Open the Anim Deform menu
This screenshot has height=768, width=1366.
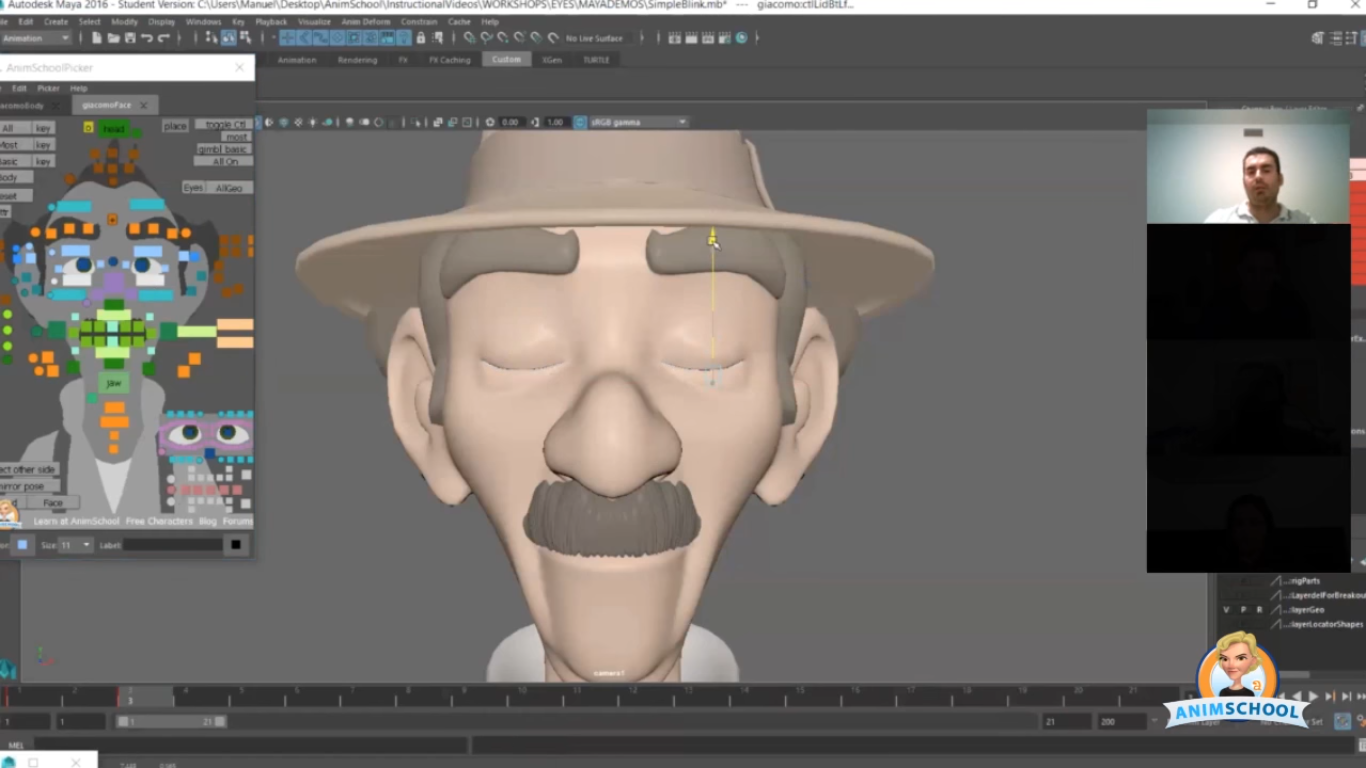[x=365, y=21]
